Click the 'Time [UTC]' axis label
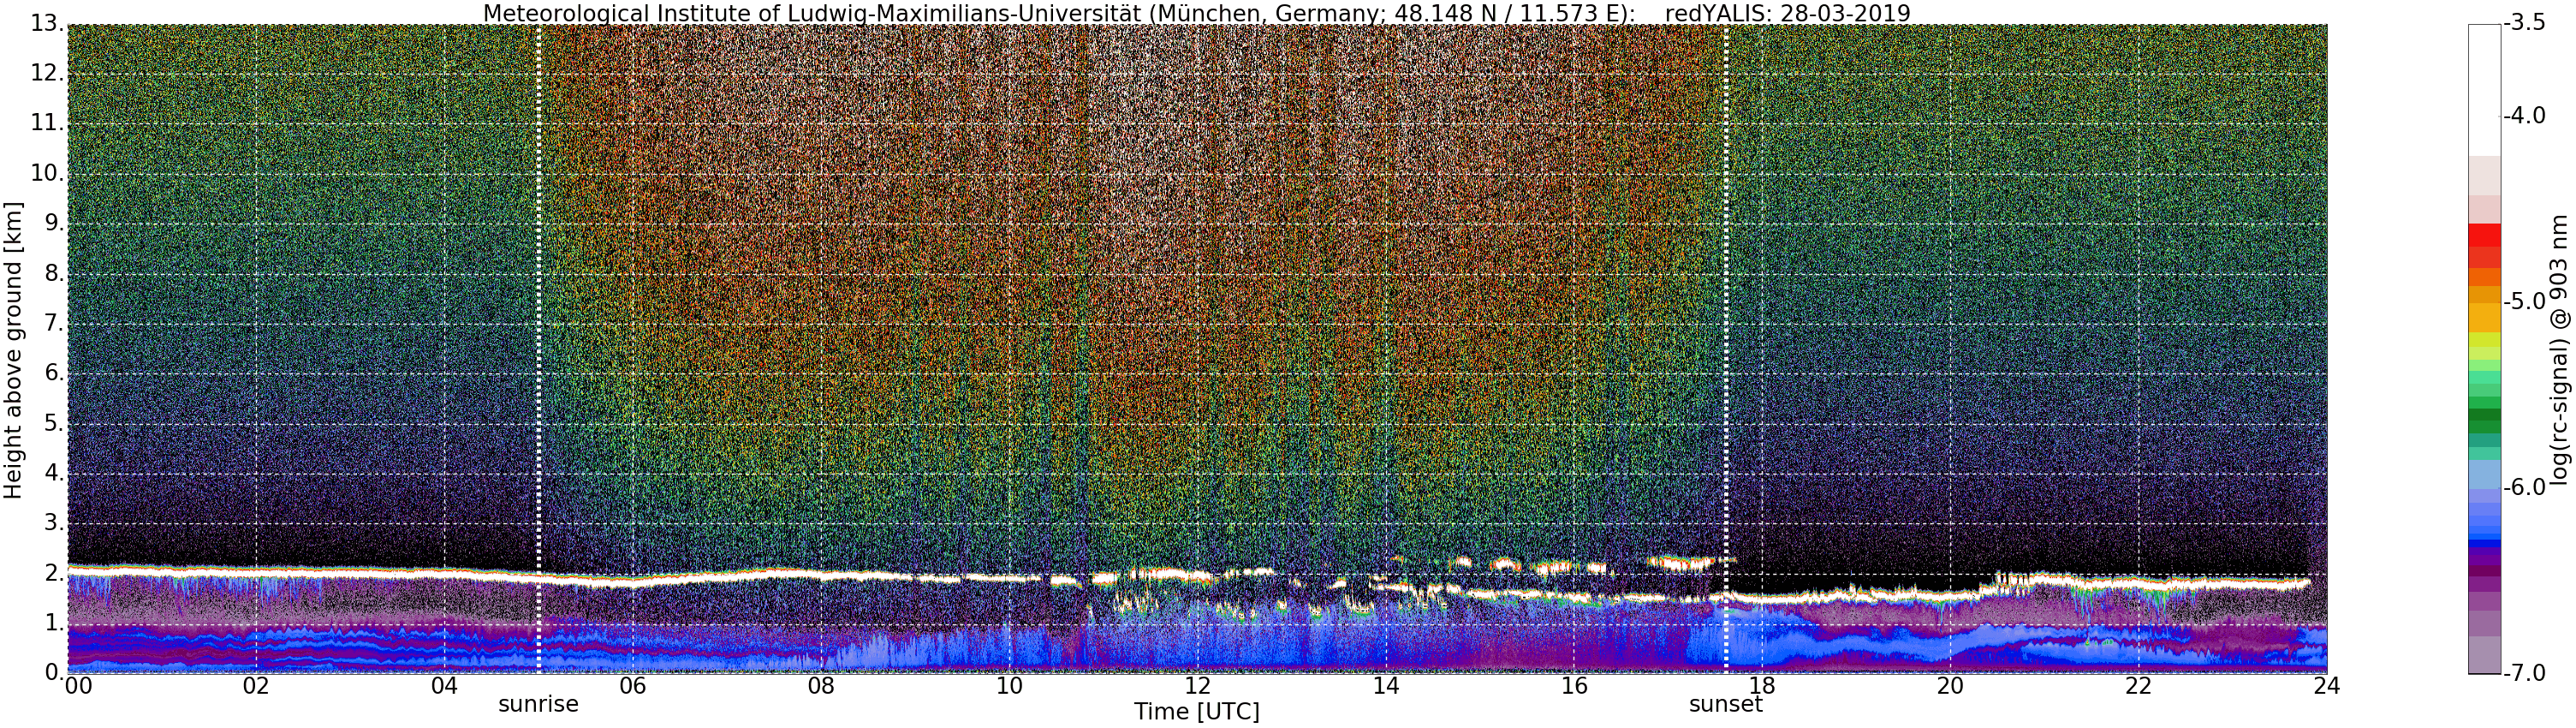Image resolution: width=2576 pixels, height=728 pixels. point(1196,712)
